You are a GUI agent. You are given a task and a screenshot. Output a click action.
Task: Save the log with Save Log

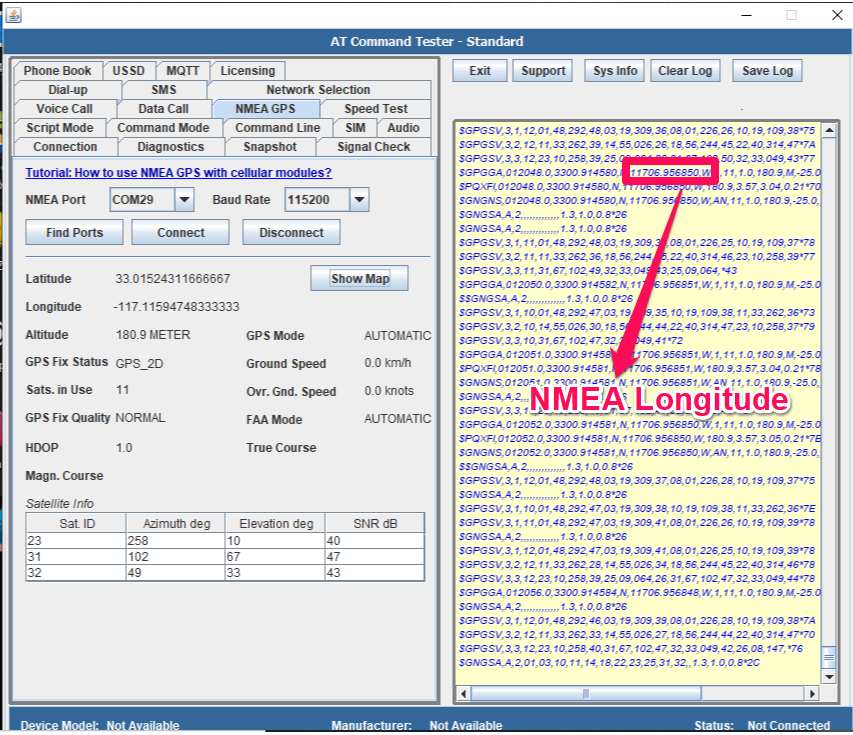click(767, 71)
